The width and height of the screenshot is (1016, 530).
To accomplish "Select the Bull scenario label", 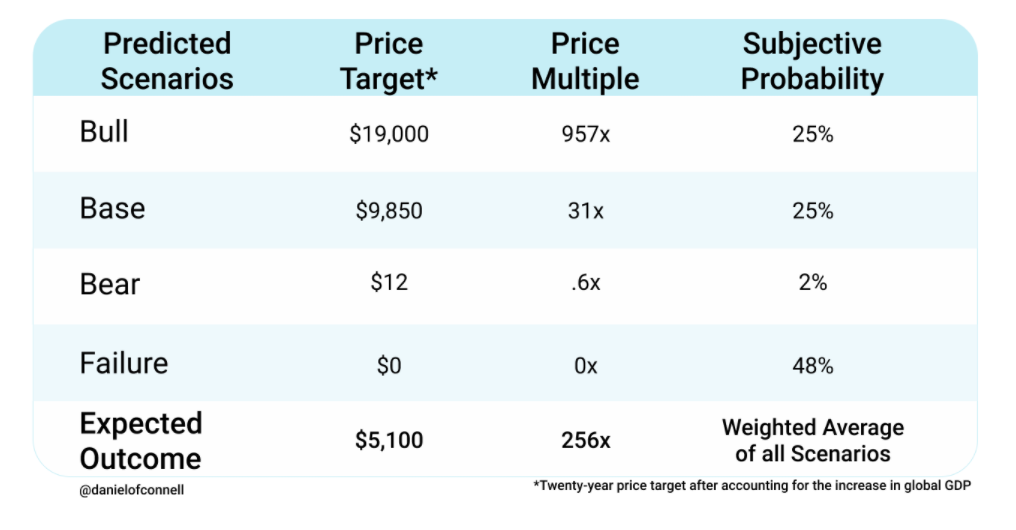I will pos(104,132).
